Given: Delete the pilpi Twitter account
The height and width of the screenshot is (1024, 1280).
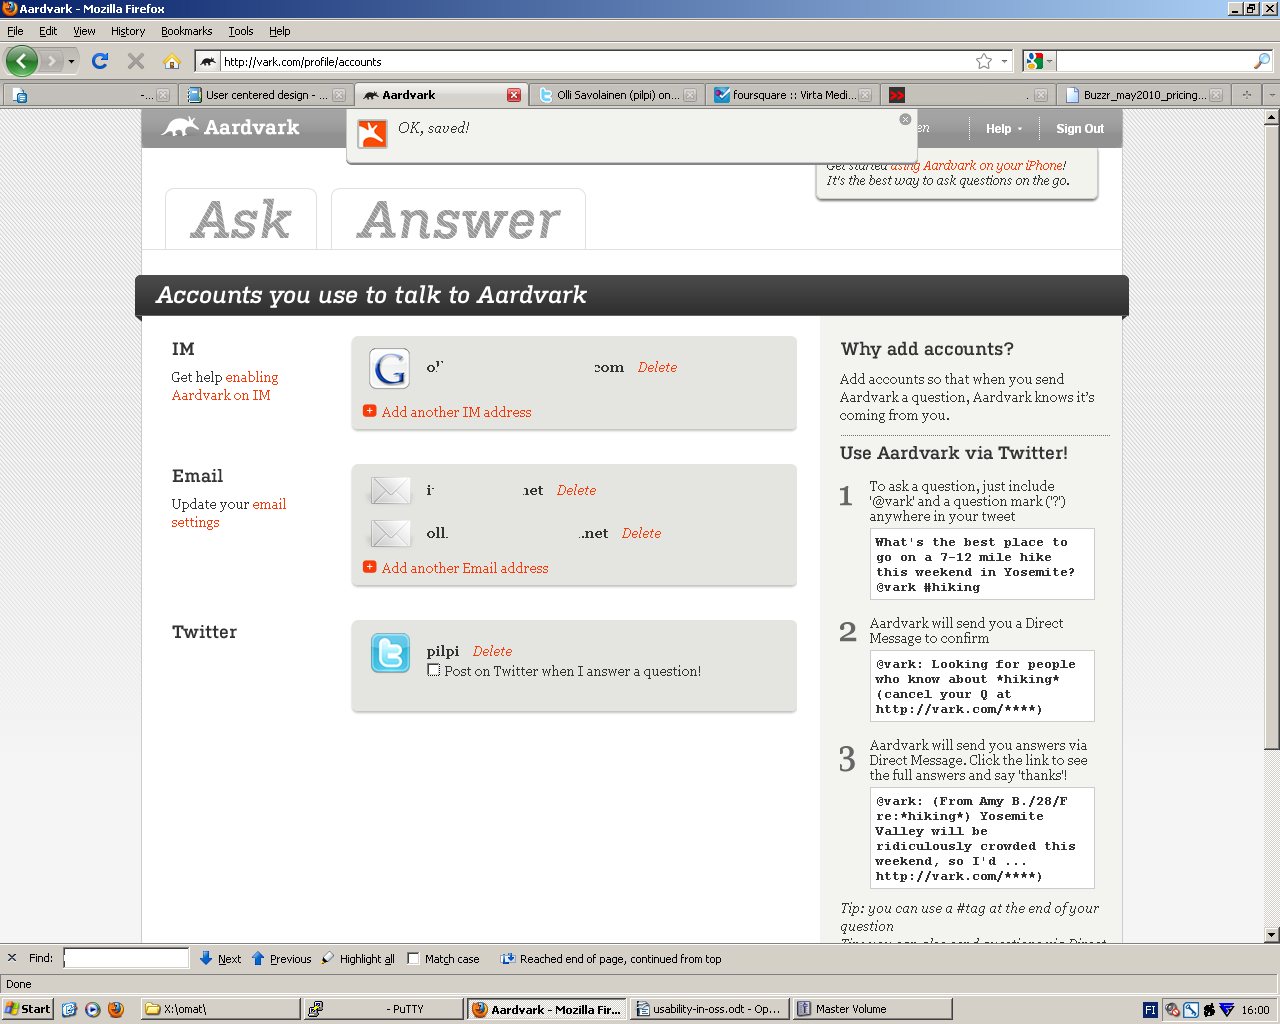Looking at the screenshot, I should point(492,651).
